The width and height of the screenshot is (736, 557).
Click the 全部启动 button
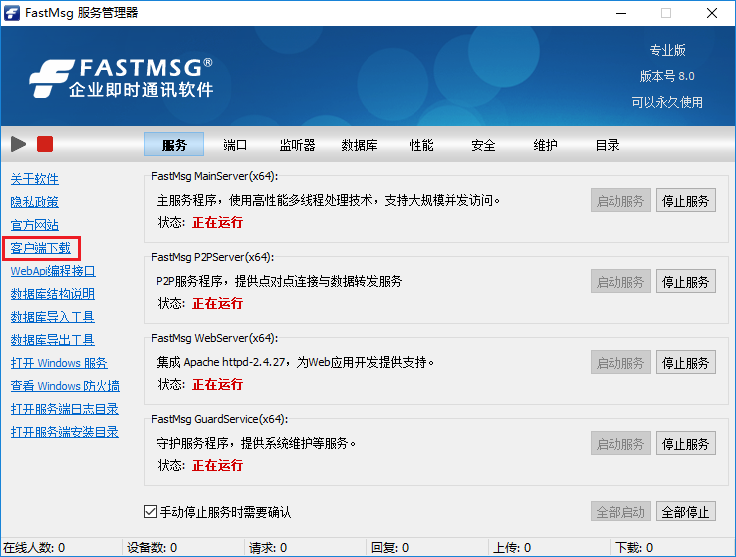click(621, 511)
